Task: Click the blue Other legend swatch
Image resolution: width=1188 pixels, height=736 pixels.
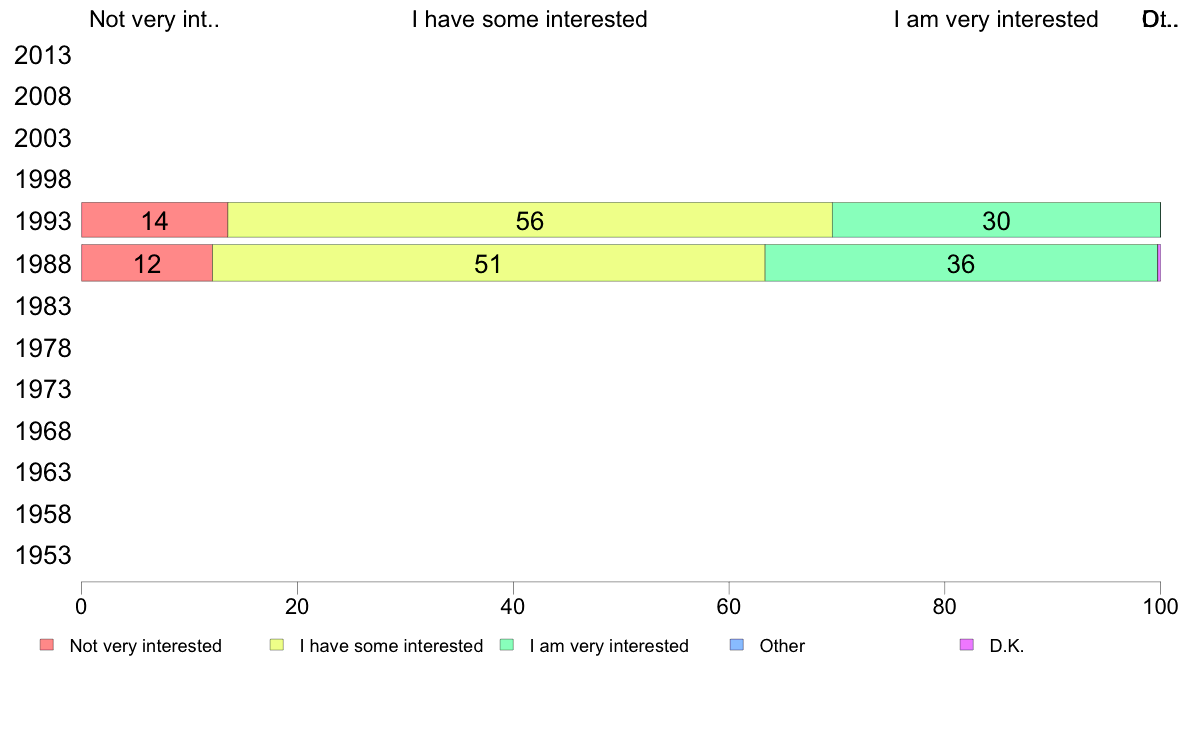Action: pos(736,645)
